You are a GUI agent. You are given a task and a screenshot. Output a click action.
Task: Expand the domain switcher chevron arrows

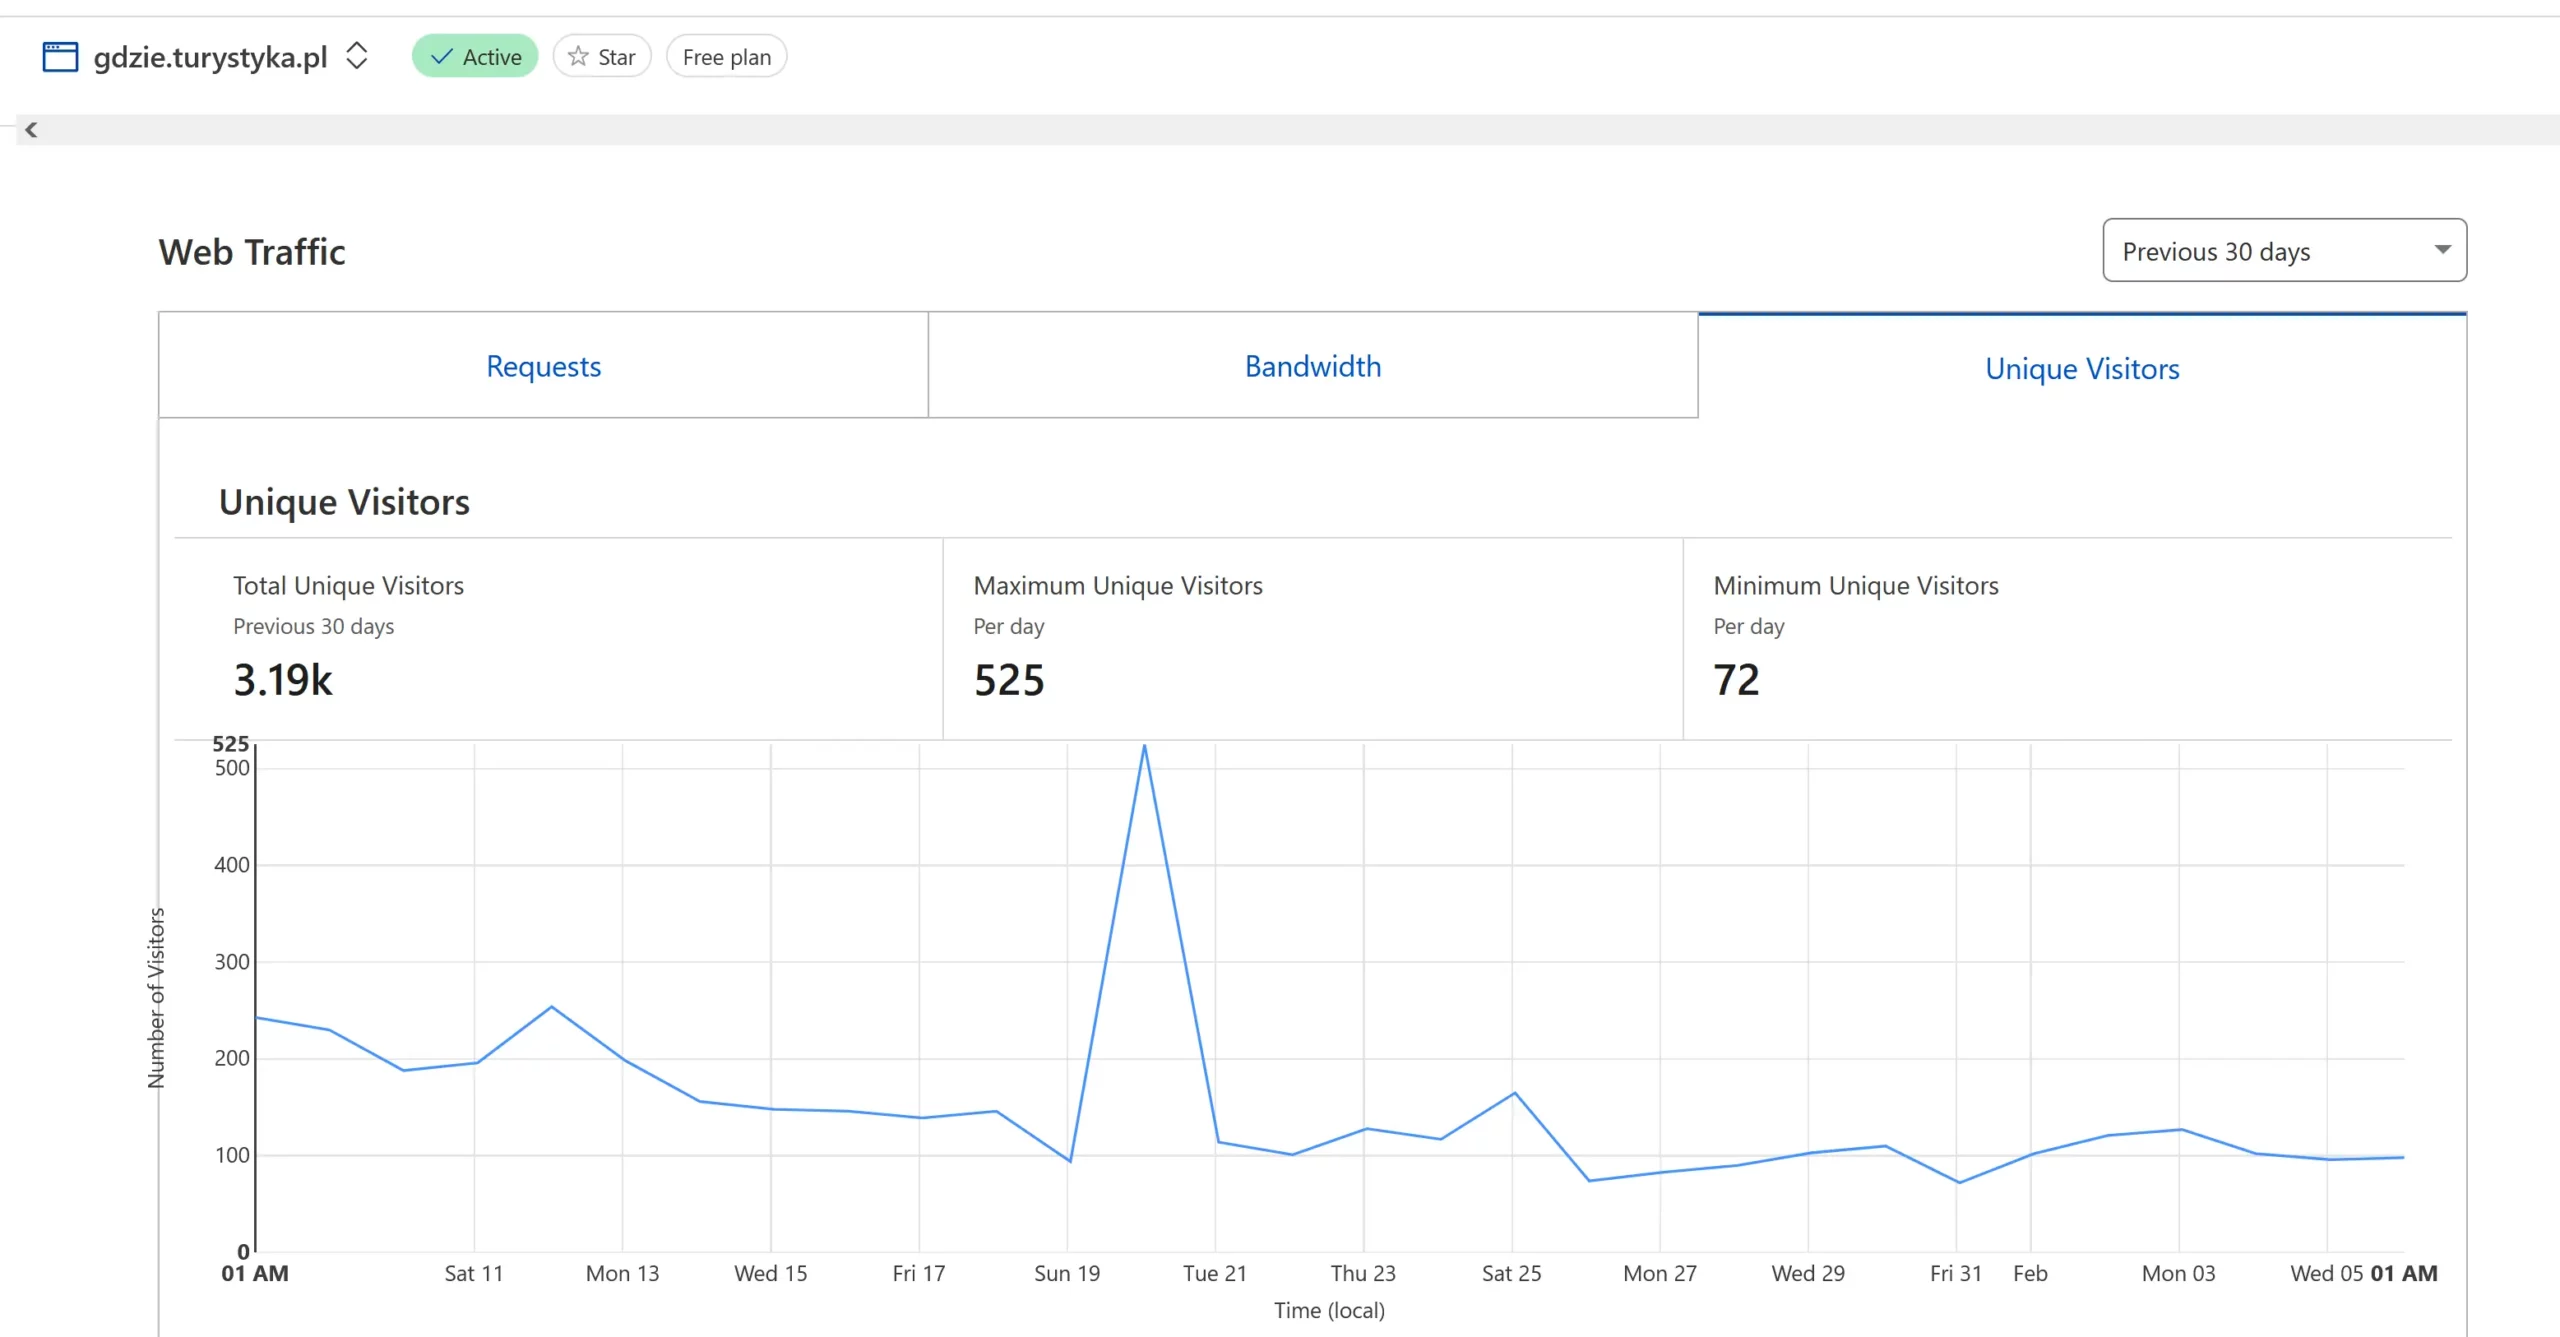tap(357, 56)
